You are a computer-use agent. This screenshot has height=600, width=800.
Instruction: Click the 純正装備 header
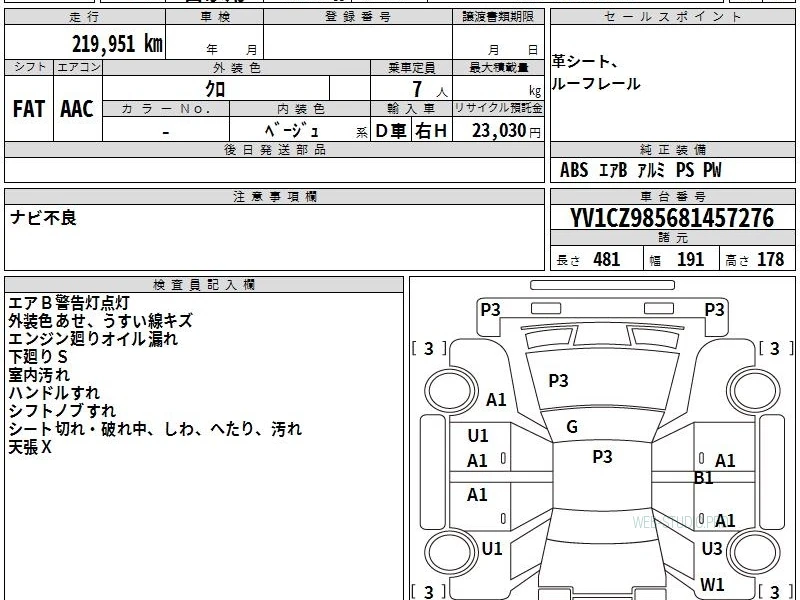pos(672,150)
